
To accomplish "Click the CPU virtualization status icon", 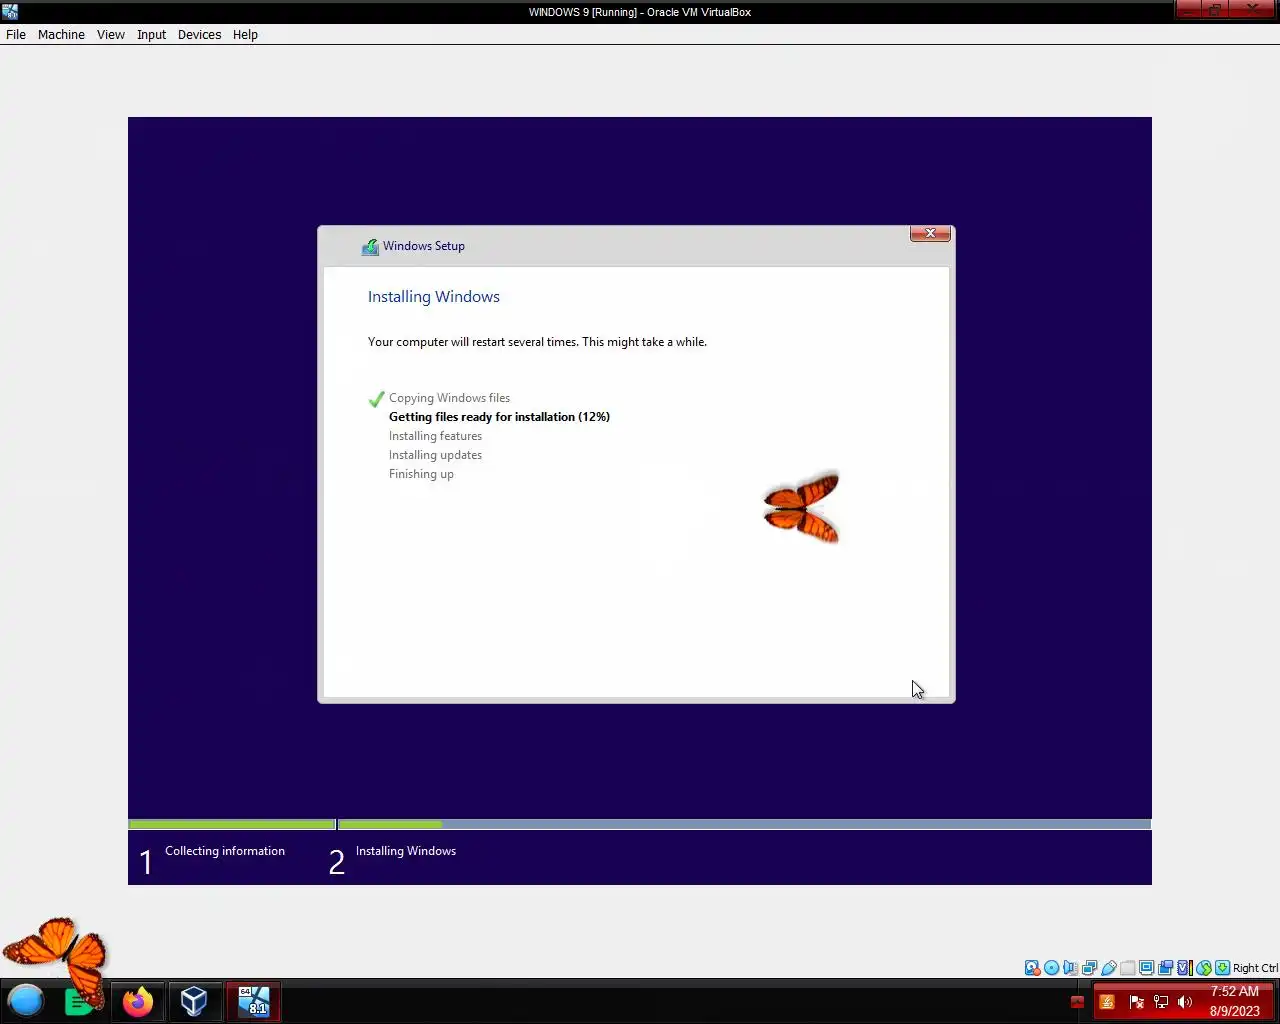I will (1185, 968).
